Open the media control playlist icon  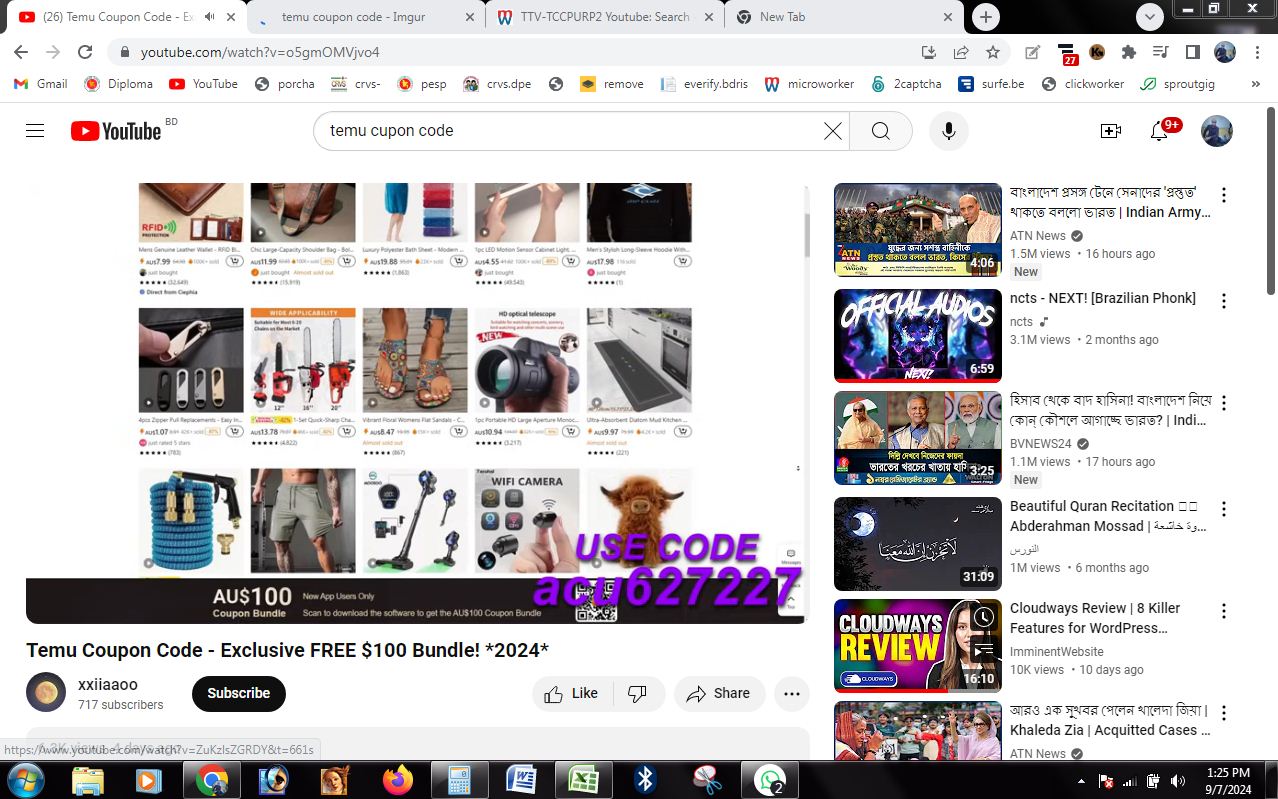pyautogui.click(x=1160, y=52)
